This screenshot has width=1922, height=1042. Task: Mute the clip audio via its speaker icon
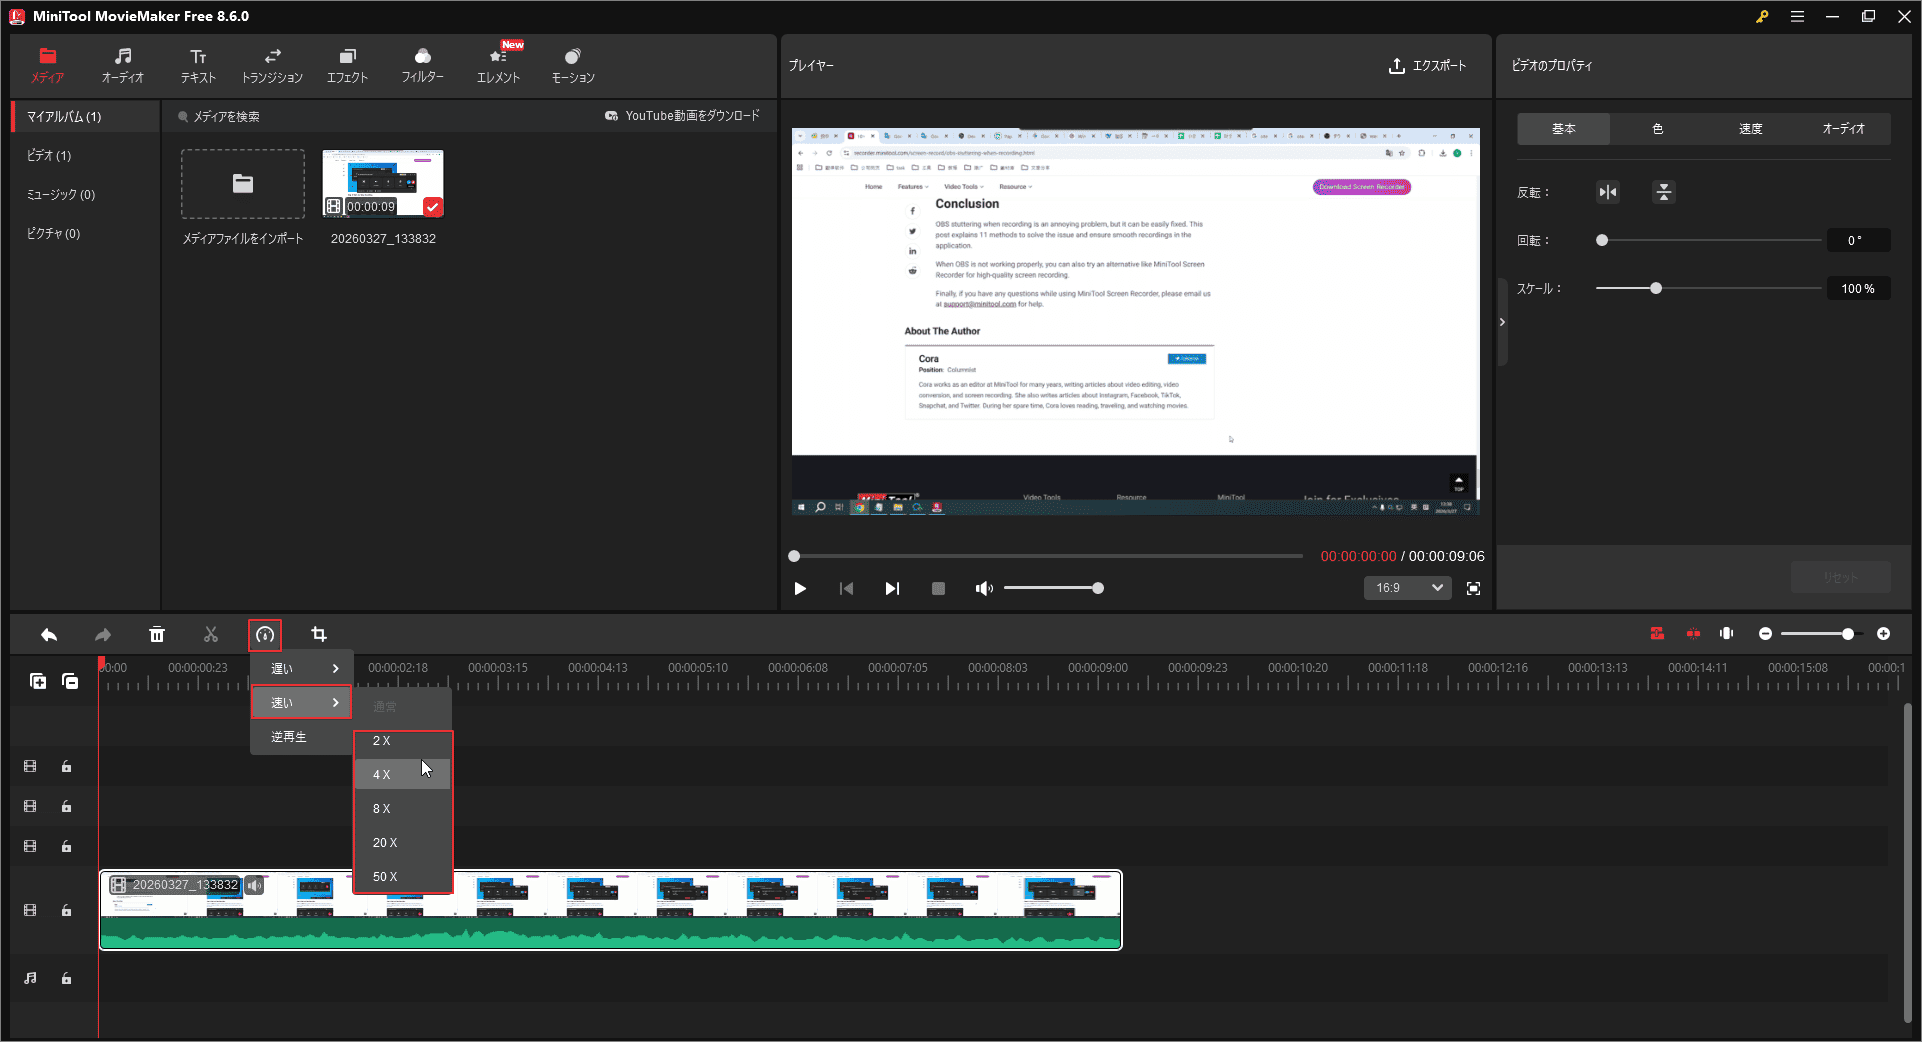pyautogui.click(x=255, y=885)
